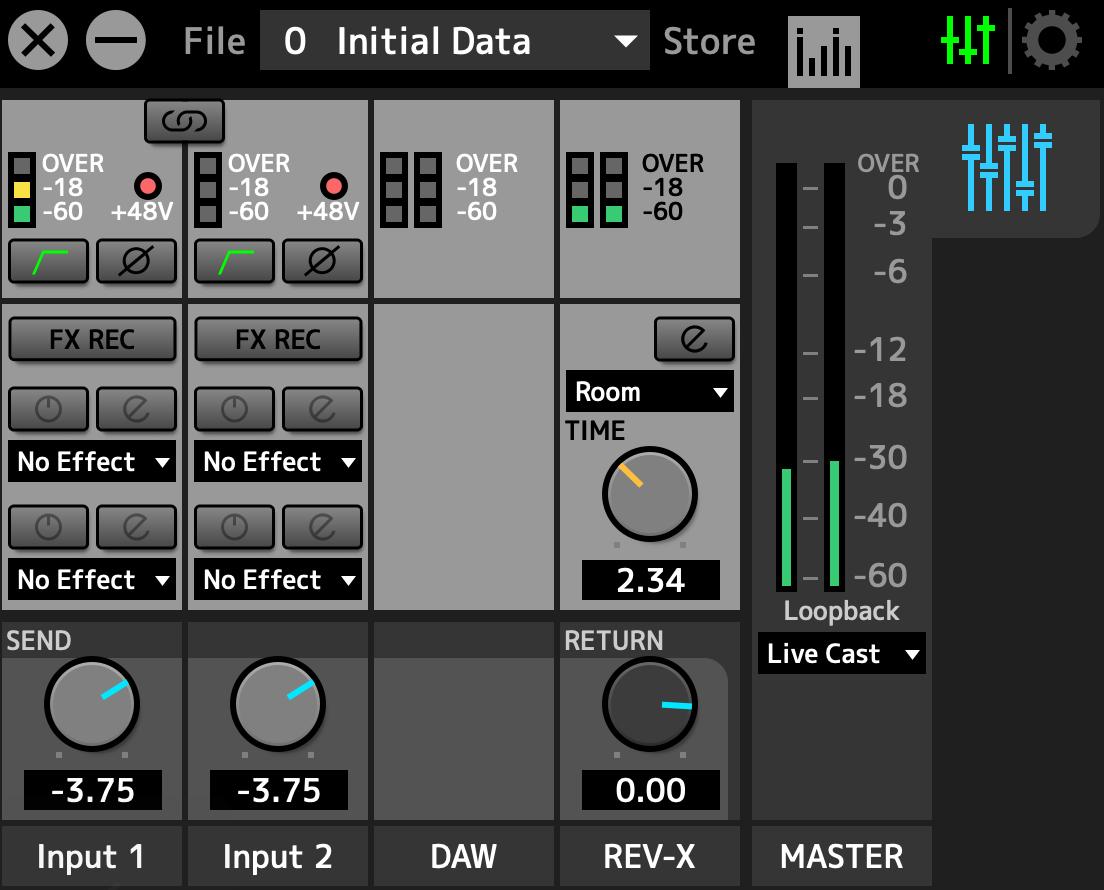Viewport: 1104px width, 890px height.
Task: Enable FX REC on Input 2
Action: [x=278, y=339]
